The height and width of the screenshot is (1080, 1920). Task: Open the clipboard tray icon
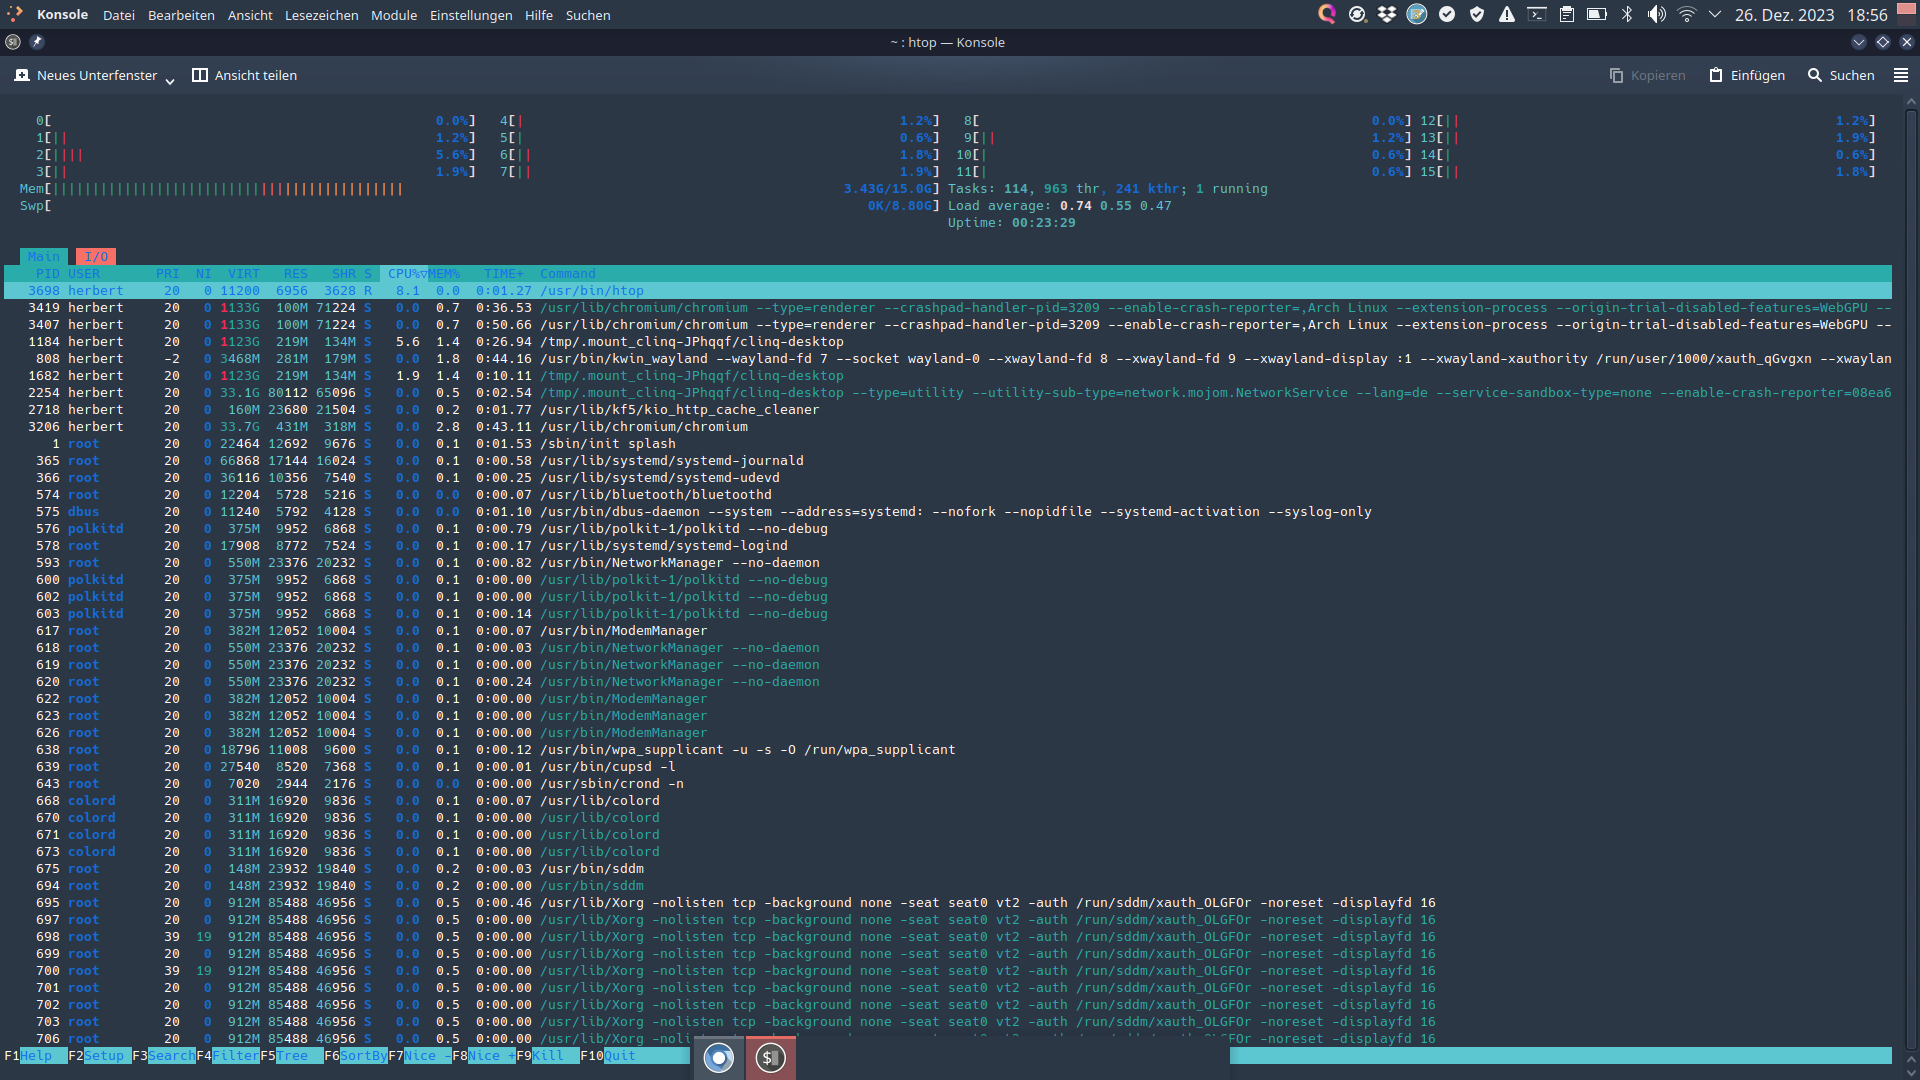(x=1567, y=14)
